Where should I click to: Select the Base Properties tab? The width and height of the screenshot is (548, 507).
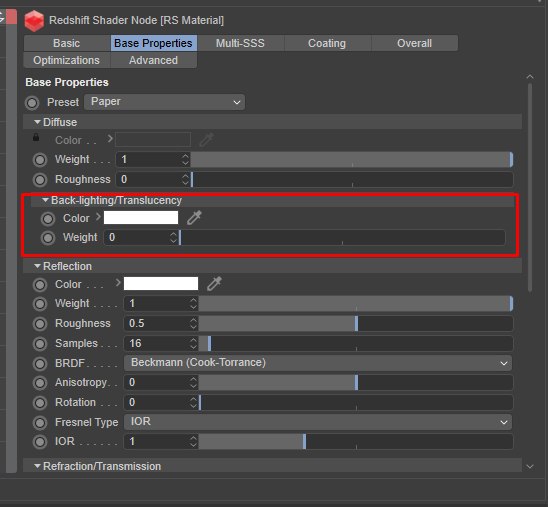click(x=153, y=43)
